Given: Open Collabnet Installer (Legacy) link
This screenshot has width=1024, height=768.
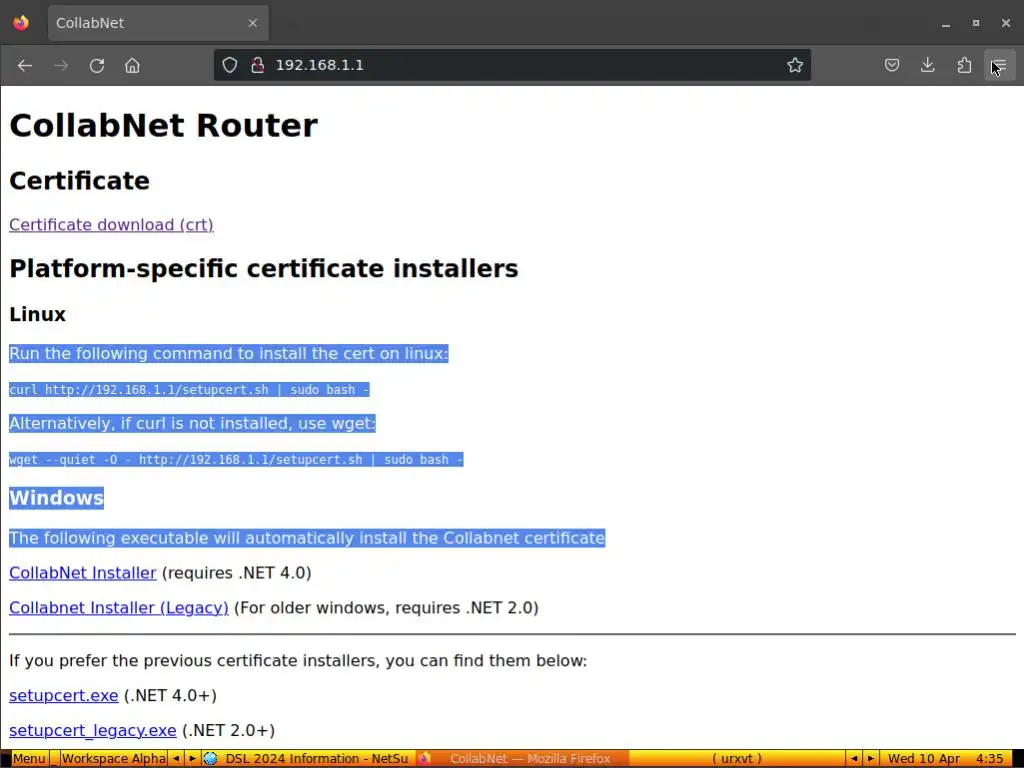Looking at the screenshot, I should click(x=119, y=608).
